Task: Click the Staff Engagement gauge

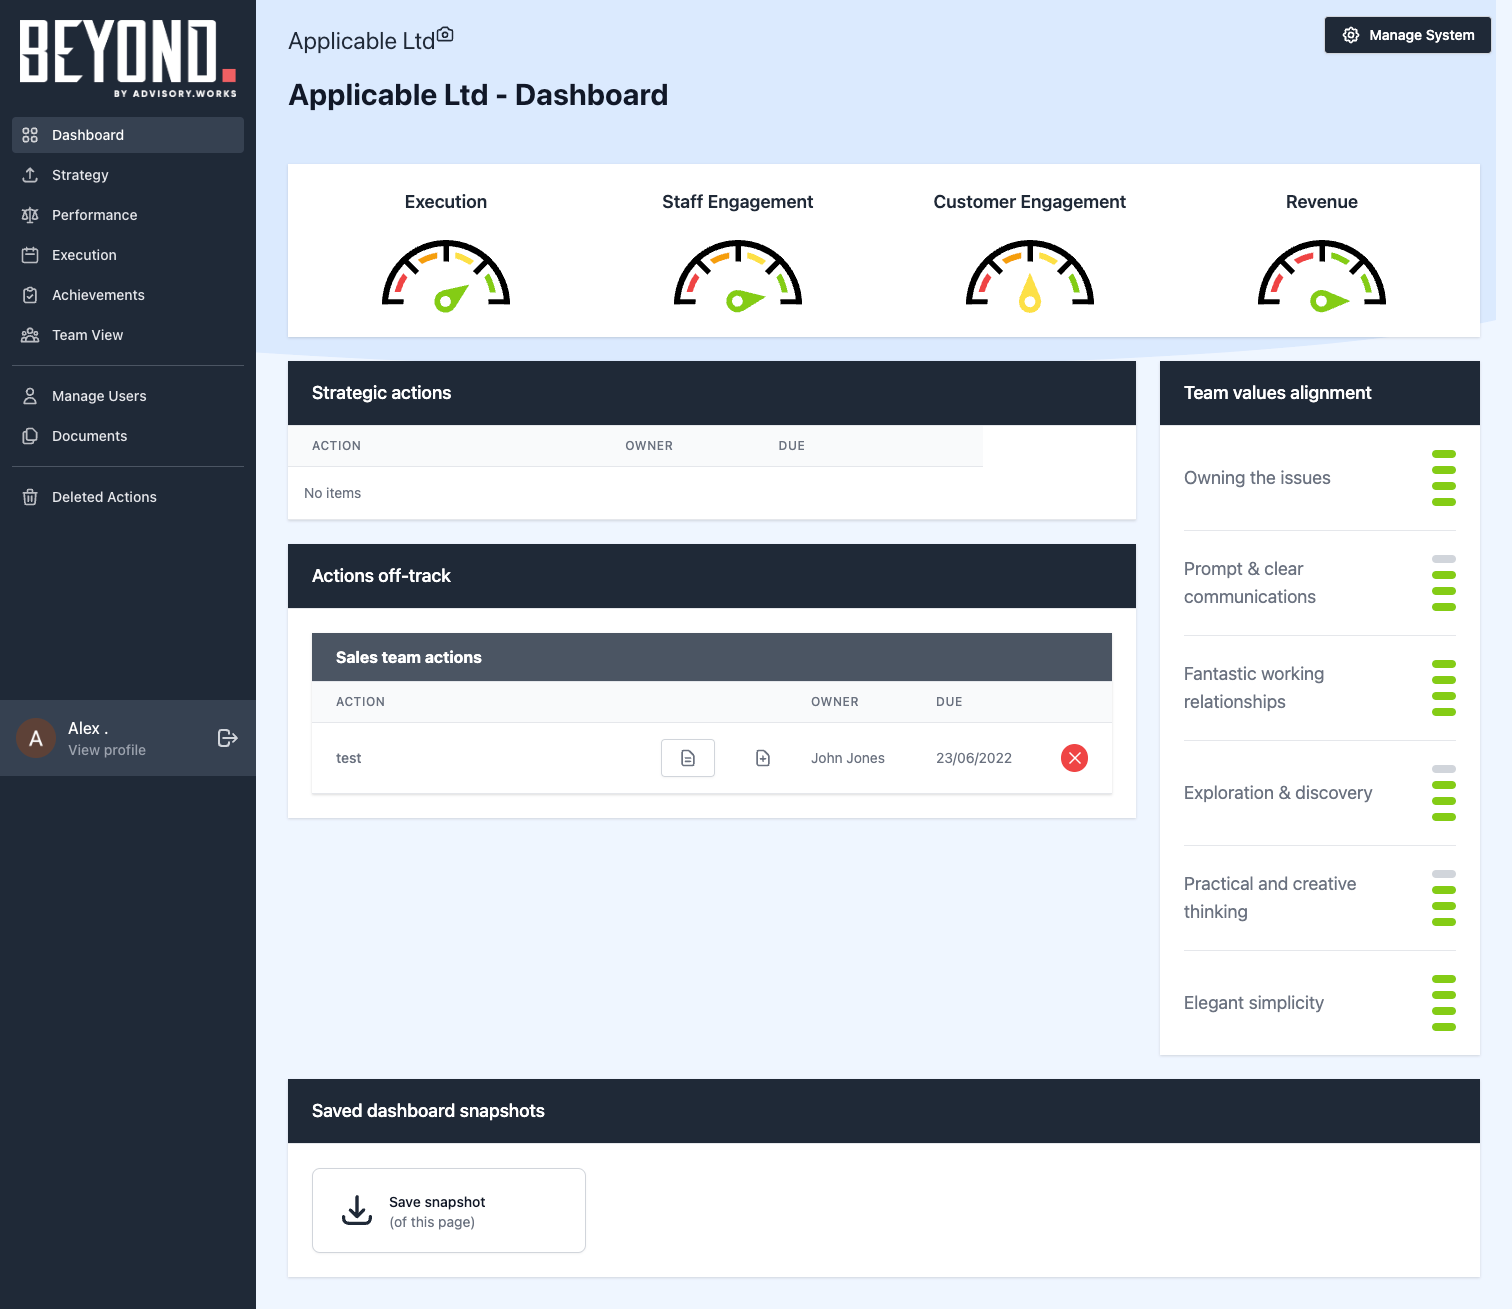Action: click(738, 276)
